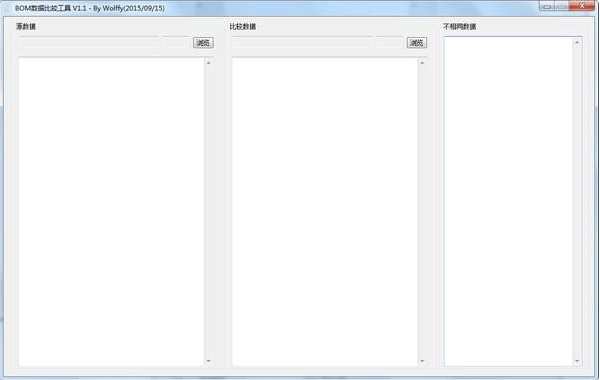This screenshot has height=380, width=600.
Task: Click the up arrow of 比较数据 list scrollbar
Action: (422, 63)
